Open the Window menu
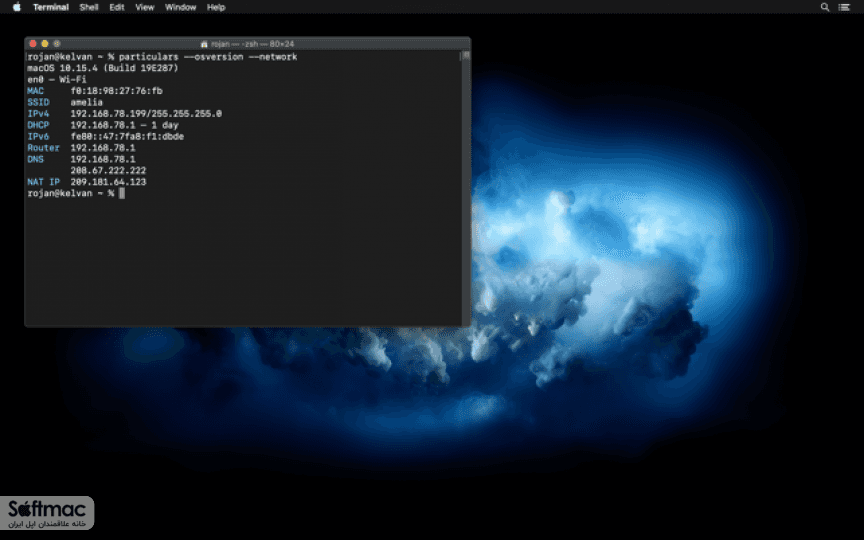Screen dimensions: 864x540 pyautogui.click(x=180, y=7)
